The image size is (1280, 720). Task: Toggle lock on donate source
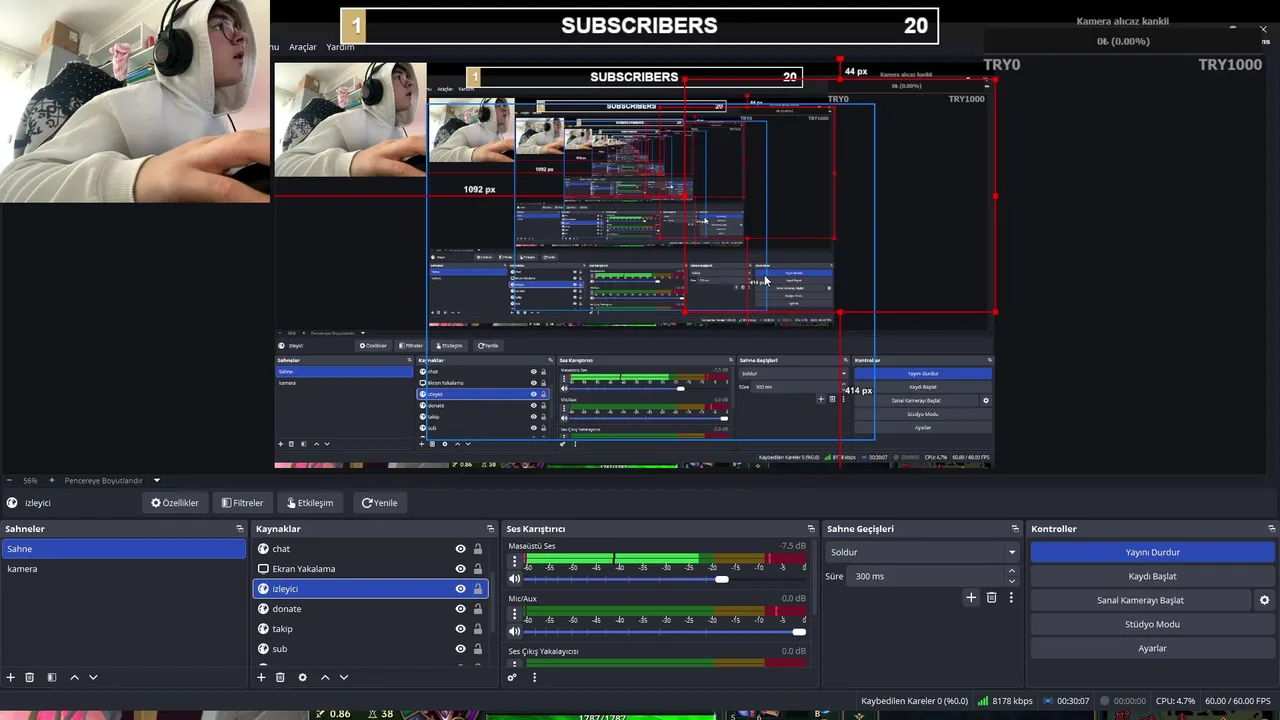pos(478,609)
